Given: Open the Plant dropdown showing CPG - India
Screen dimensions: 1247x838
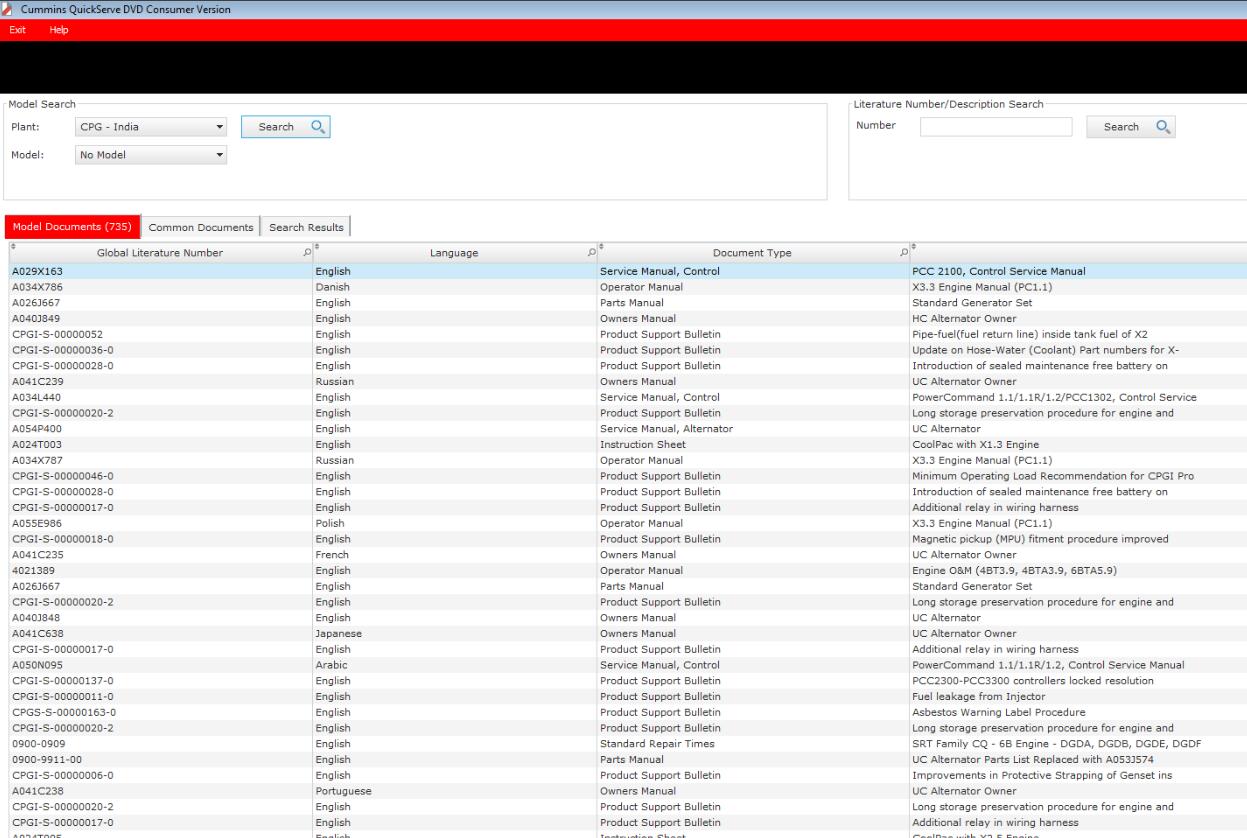Looking at the screenshot, I should [x=151, y=127].
